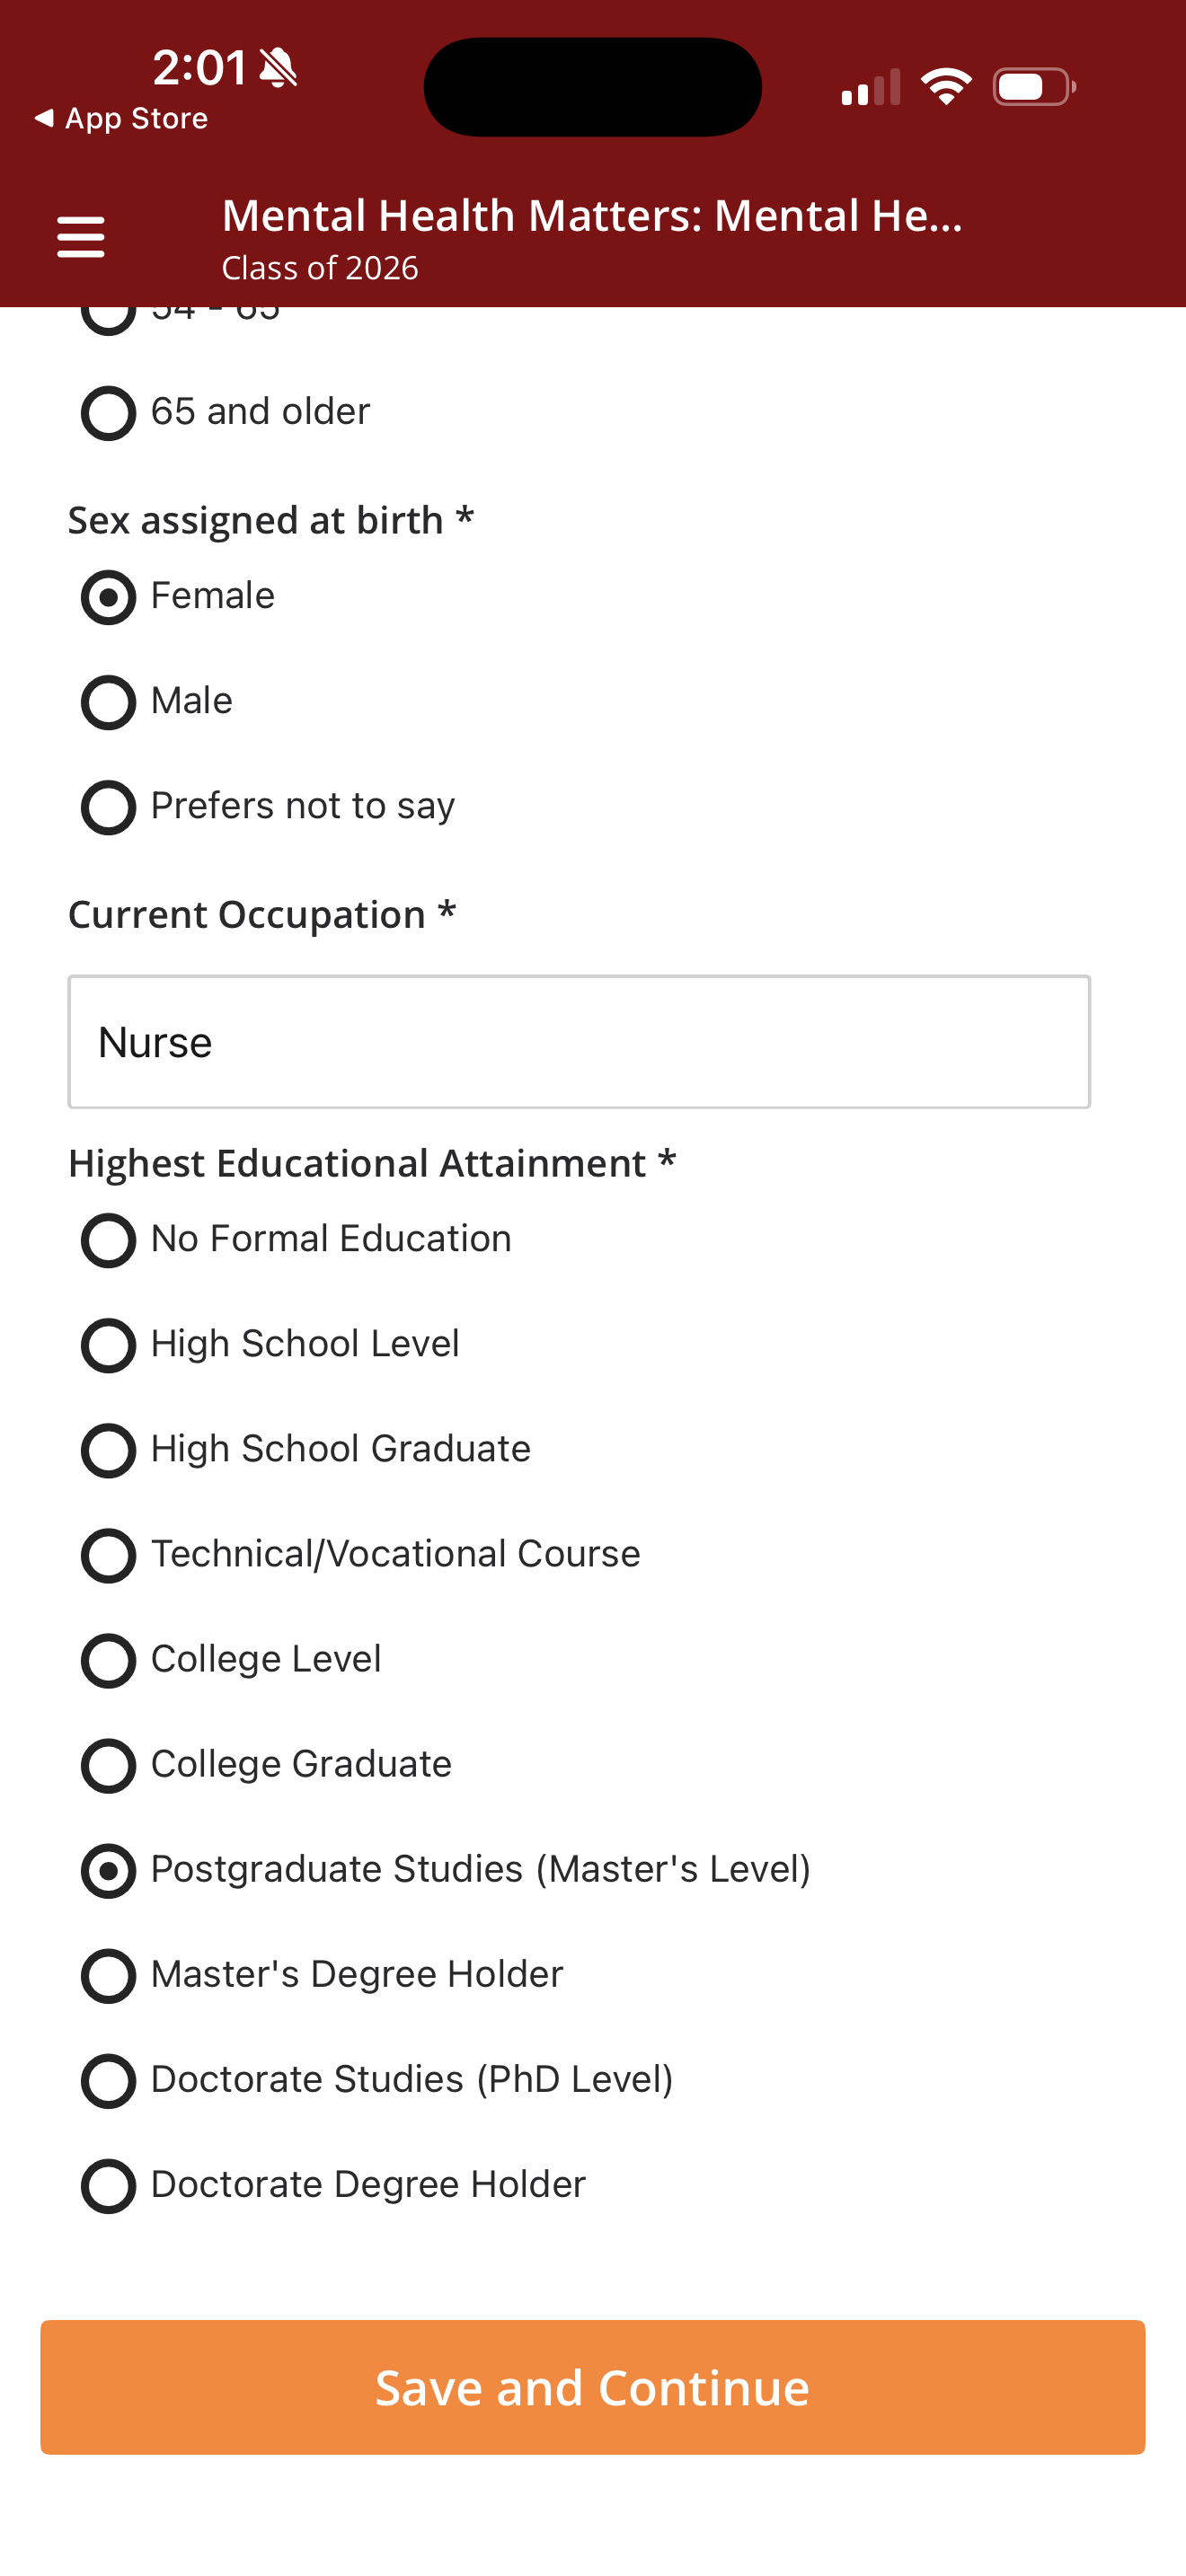Select Male radio button

point(108,702)
